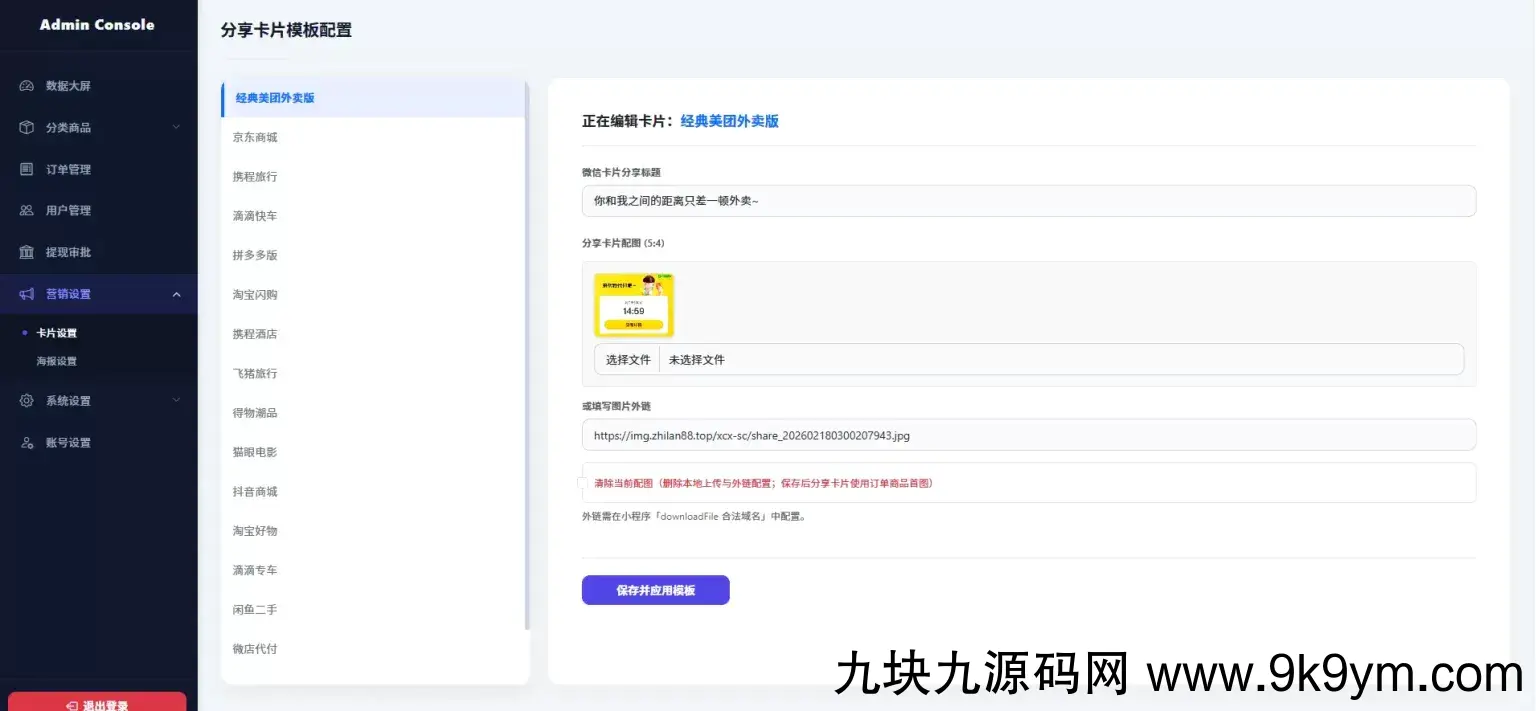The width and height of the screenshot is (1536, 711).
Task: Click 保存并应用模板 button
Action: click(x=656, y=590)
